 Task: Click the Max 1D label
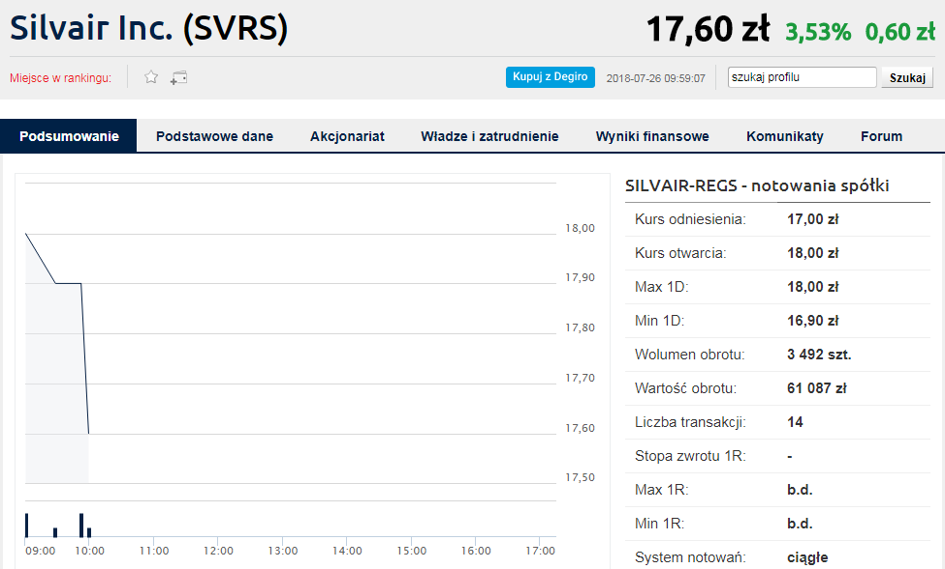(x=661, y=287)
